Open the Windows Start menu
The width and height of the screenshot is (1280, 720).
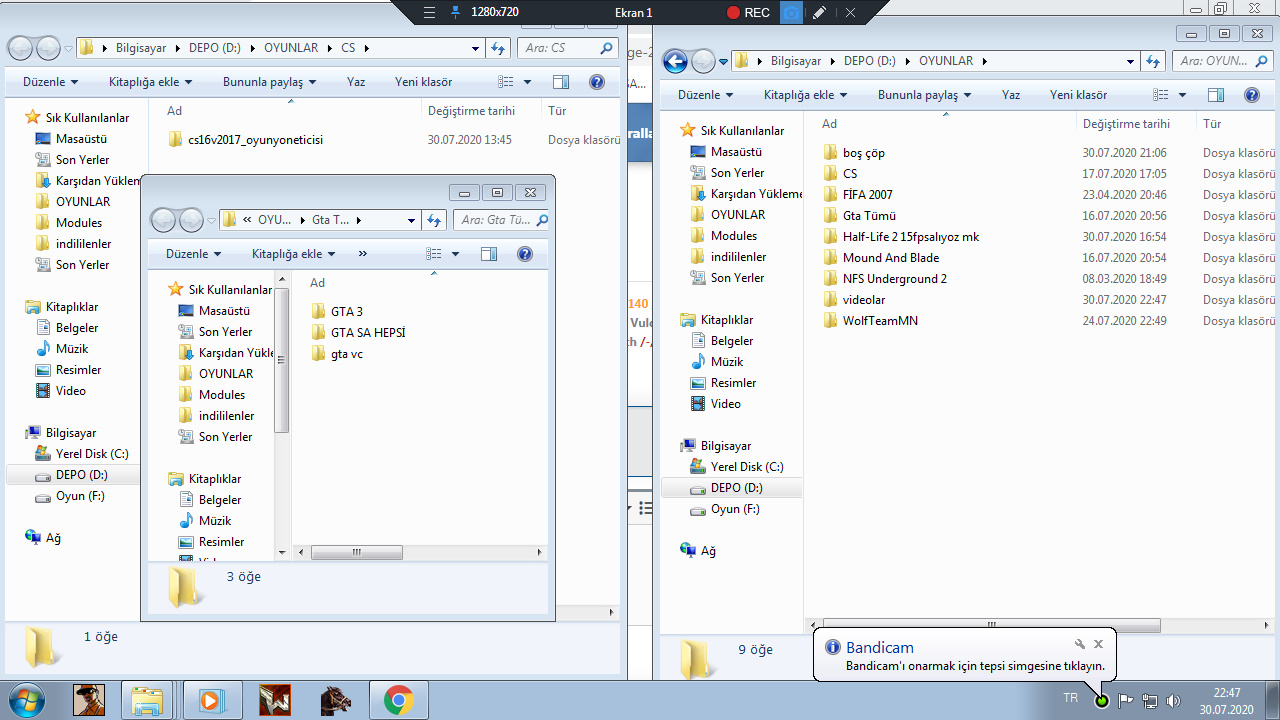(26, 700)
